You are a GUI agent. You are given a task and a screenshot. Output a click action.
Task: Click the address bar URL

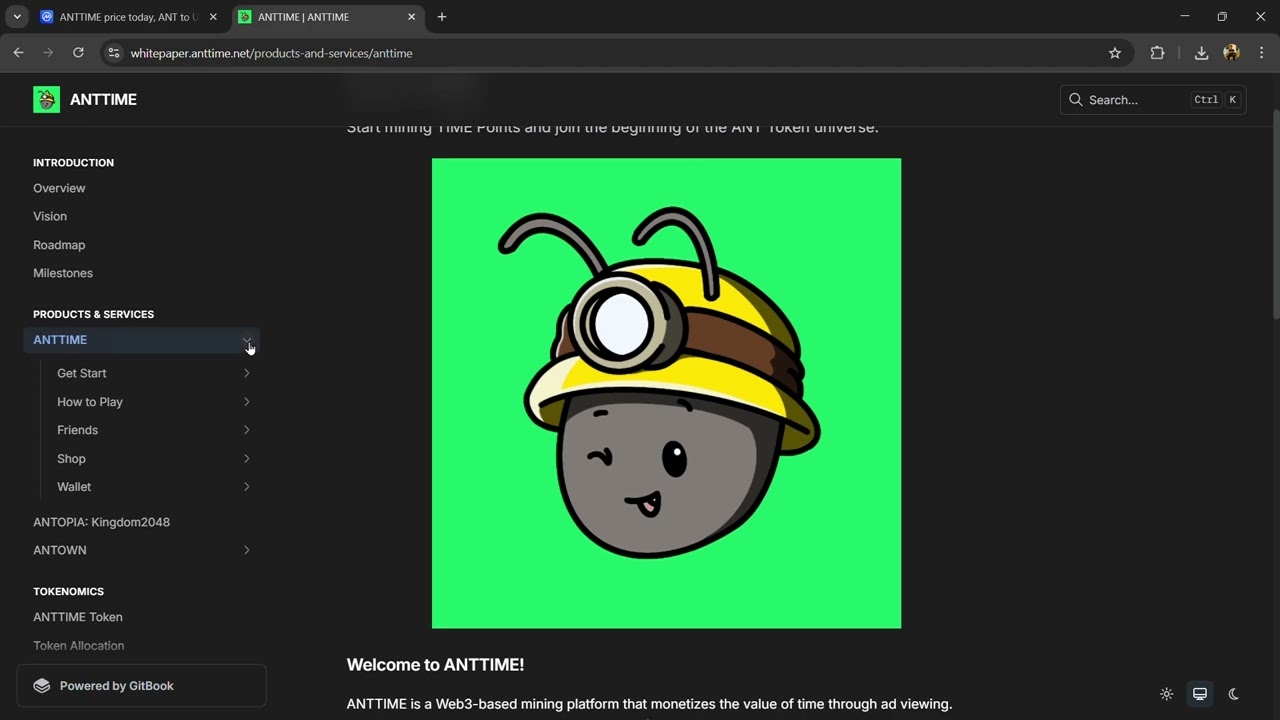271,53
